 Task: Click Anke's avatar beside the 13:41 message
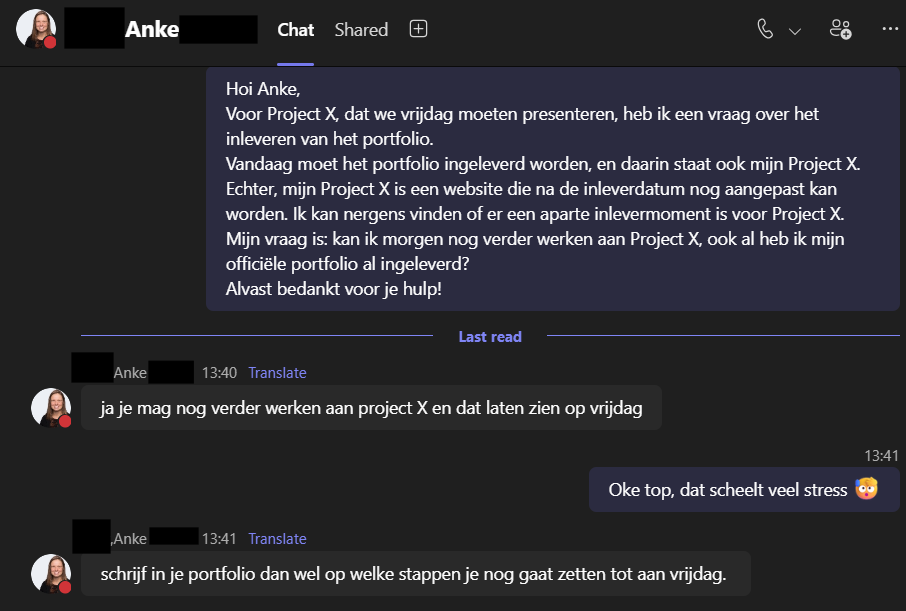point(50,573)
